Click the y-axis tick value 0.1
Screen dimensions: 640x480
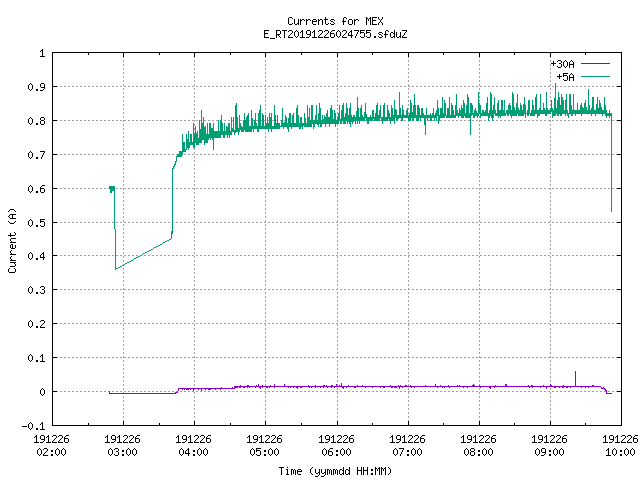[36, 358]
